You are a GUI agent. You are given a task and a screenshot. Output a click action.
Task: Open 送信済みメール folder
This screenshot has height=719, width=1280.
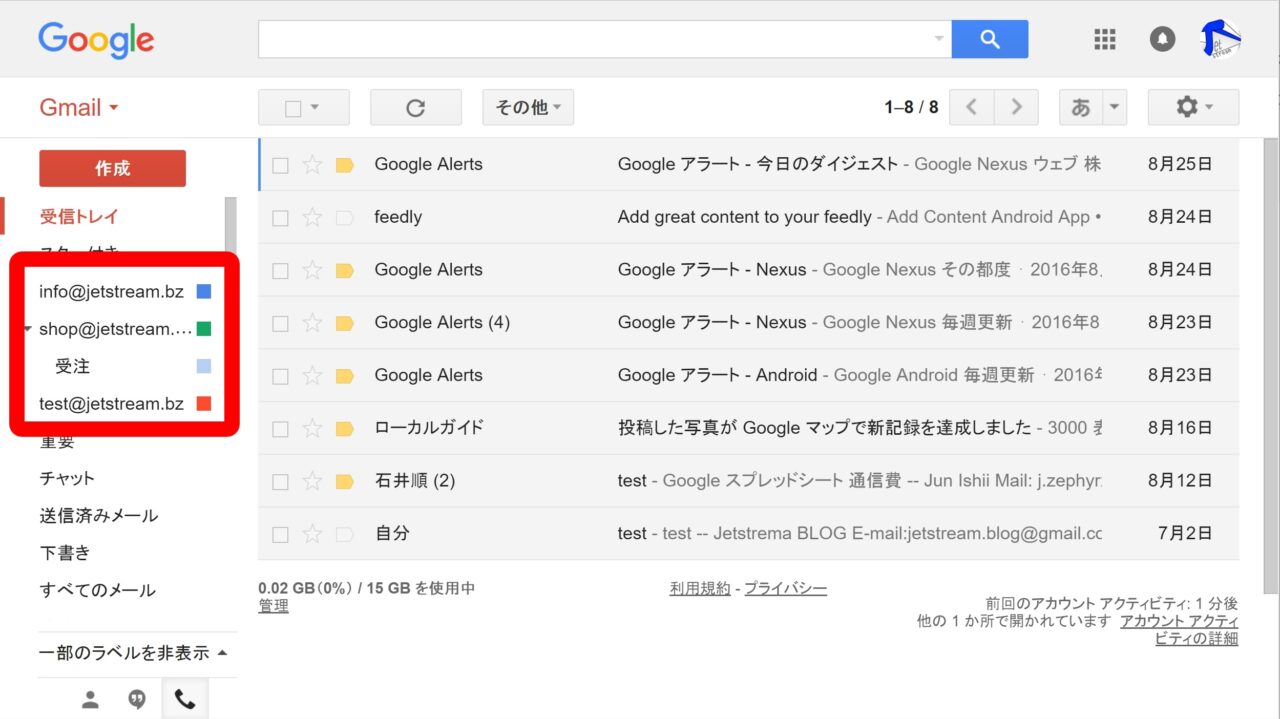[x=98, y=516]
